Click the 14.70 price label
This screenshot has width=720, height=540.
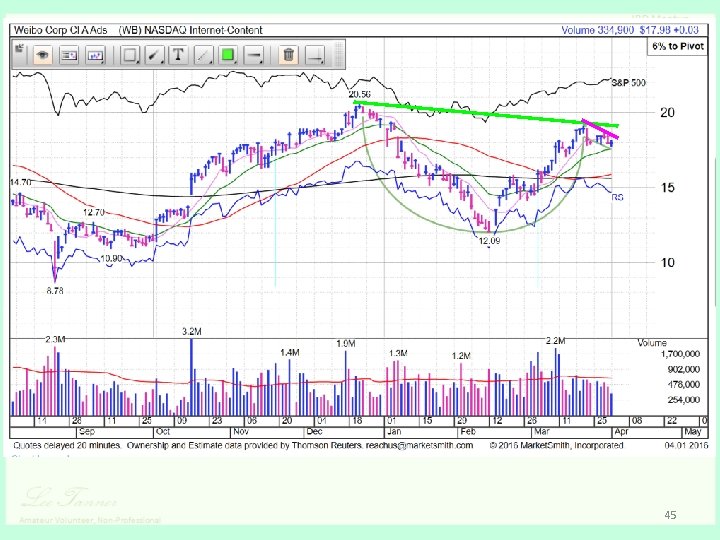click(x=20, y=183)
